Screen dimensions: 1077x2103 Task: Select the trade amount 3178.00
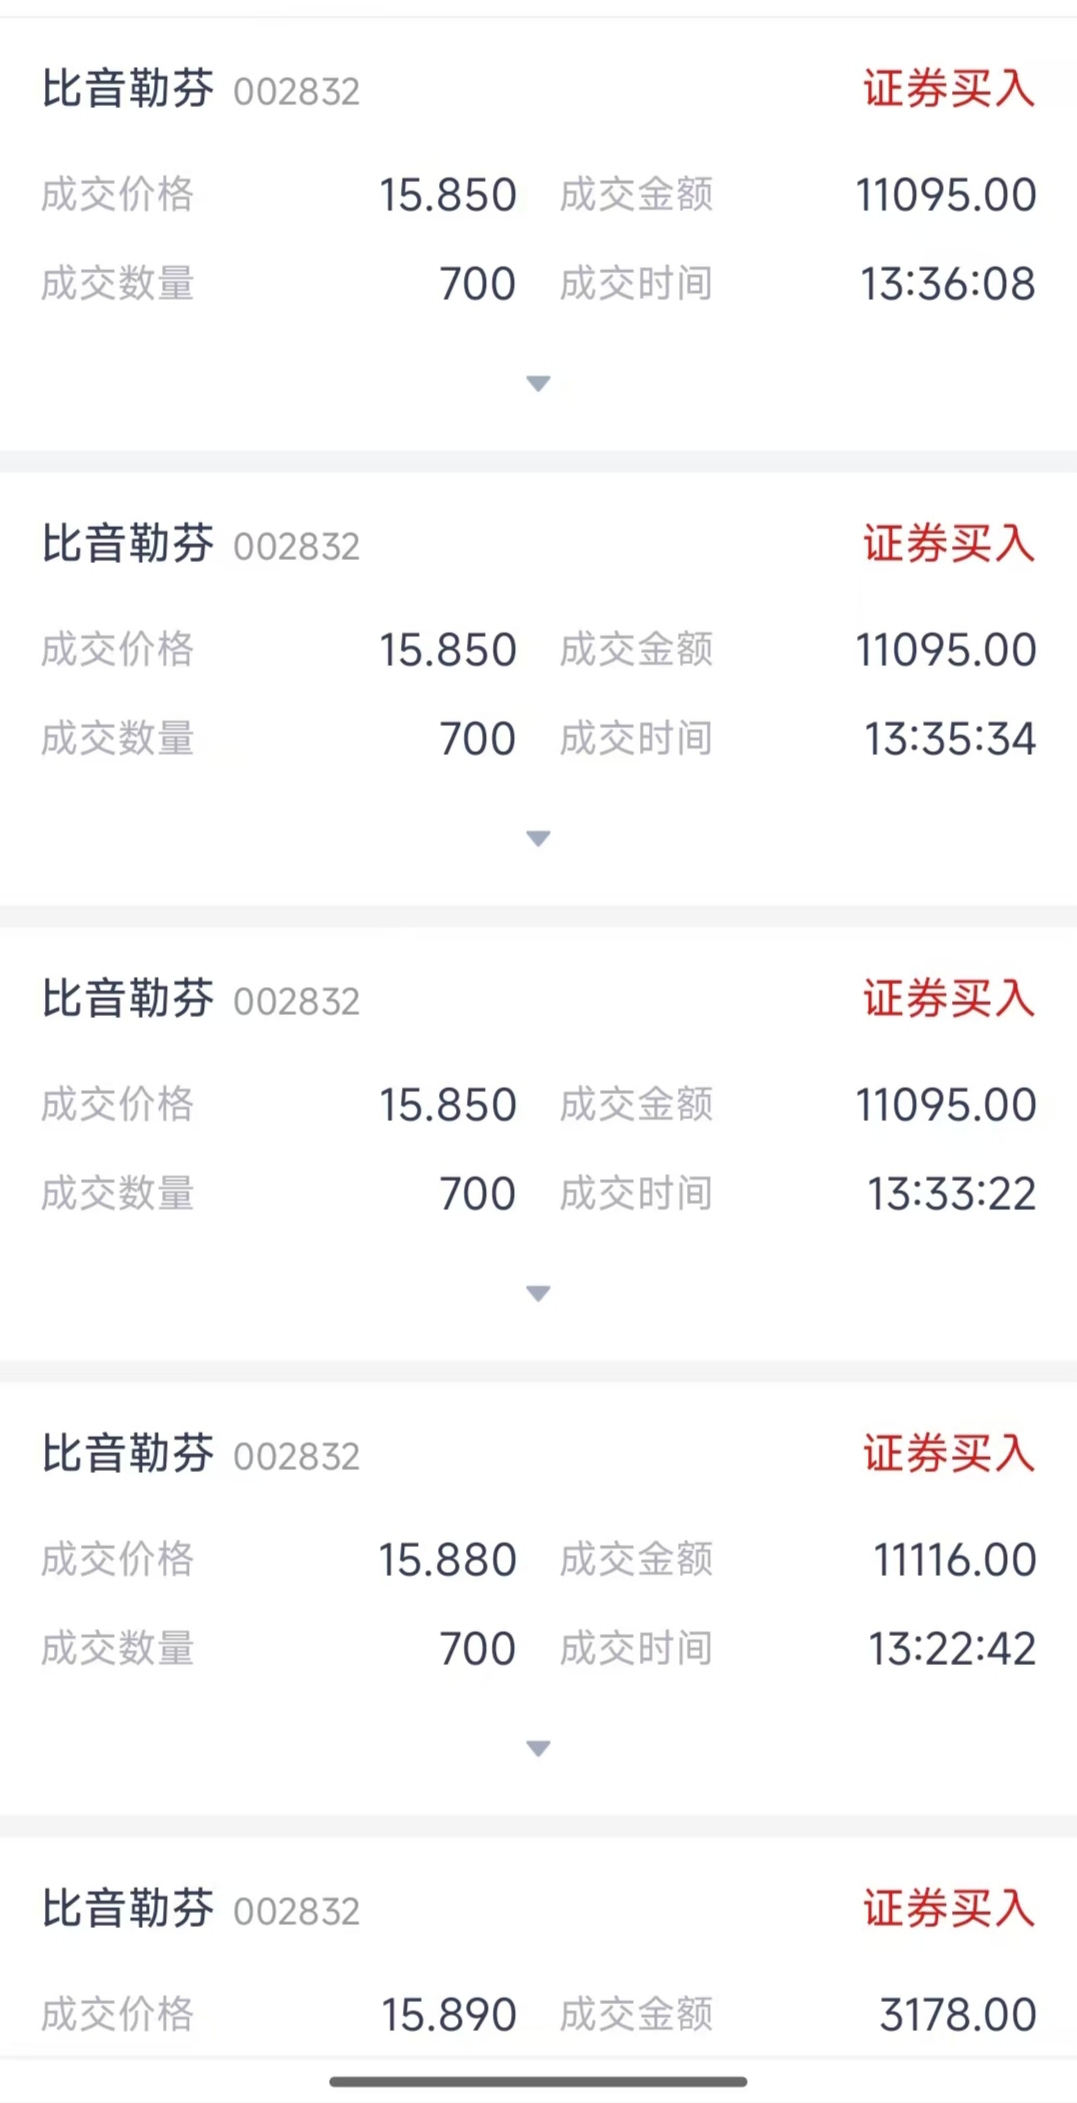click(x=957, y=2015)
